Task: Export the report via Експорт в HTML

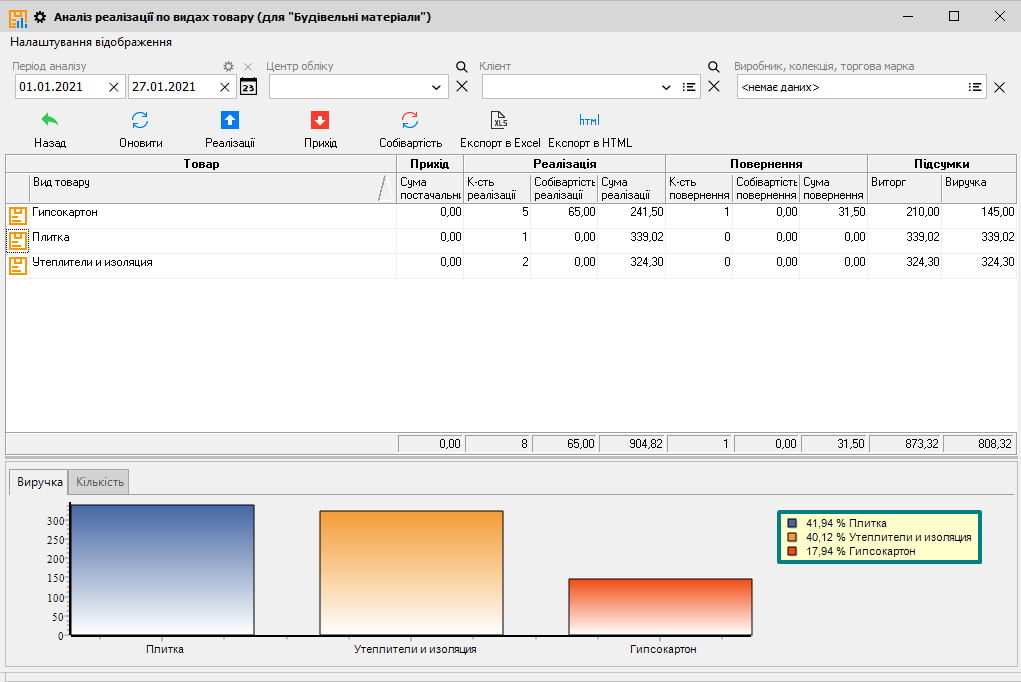Action: 589,121
